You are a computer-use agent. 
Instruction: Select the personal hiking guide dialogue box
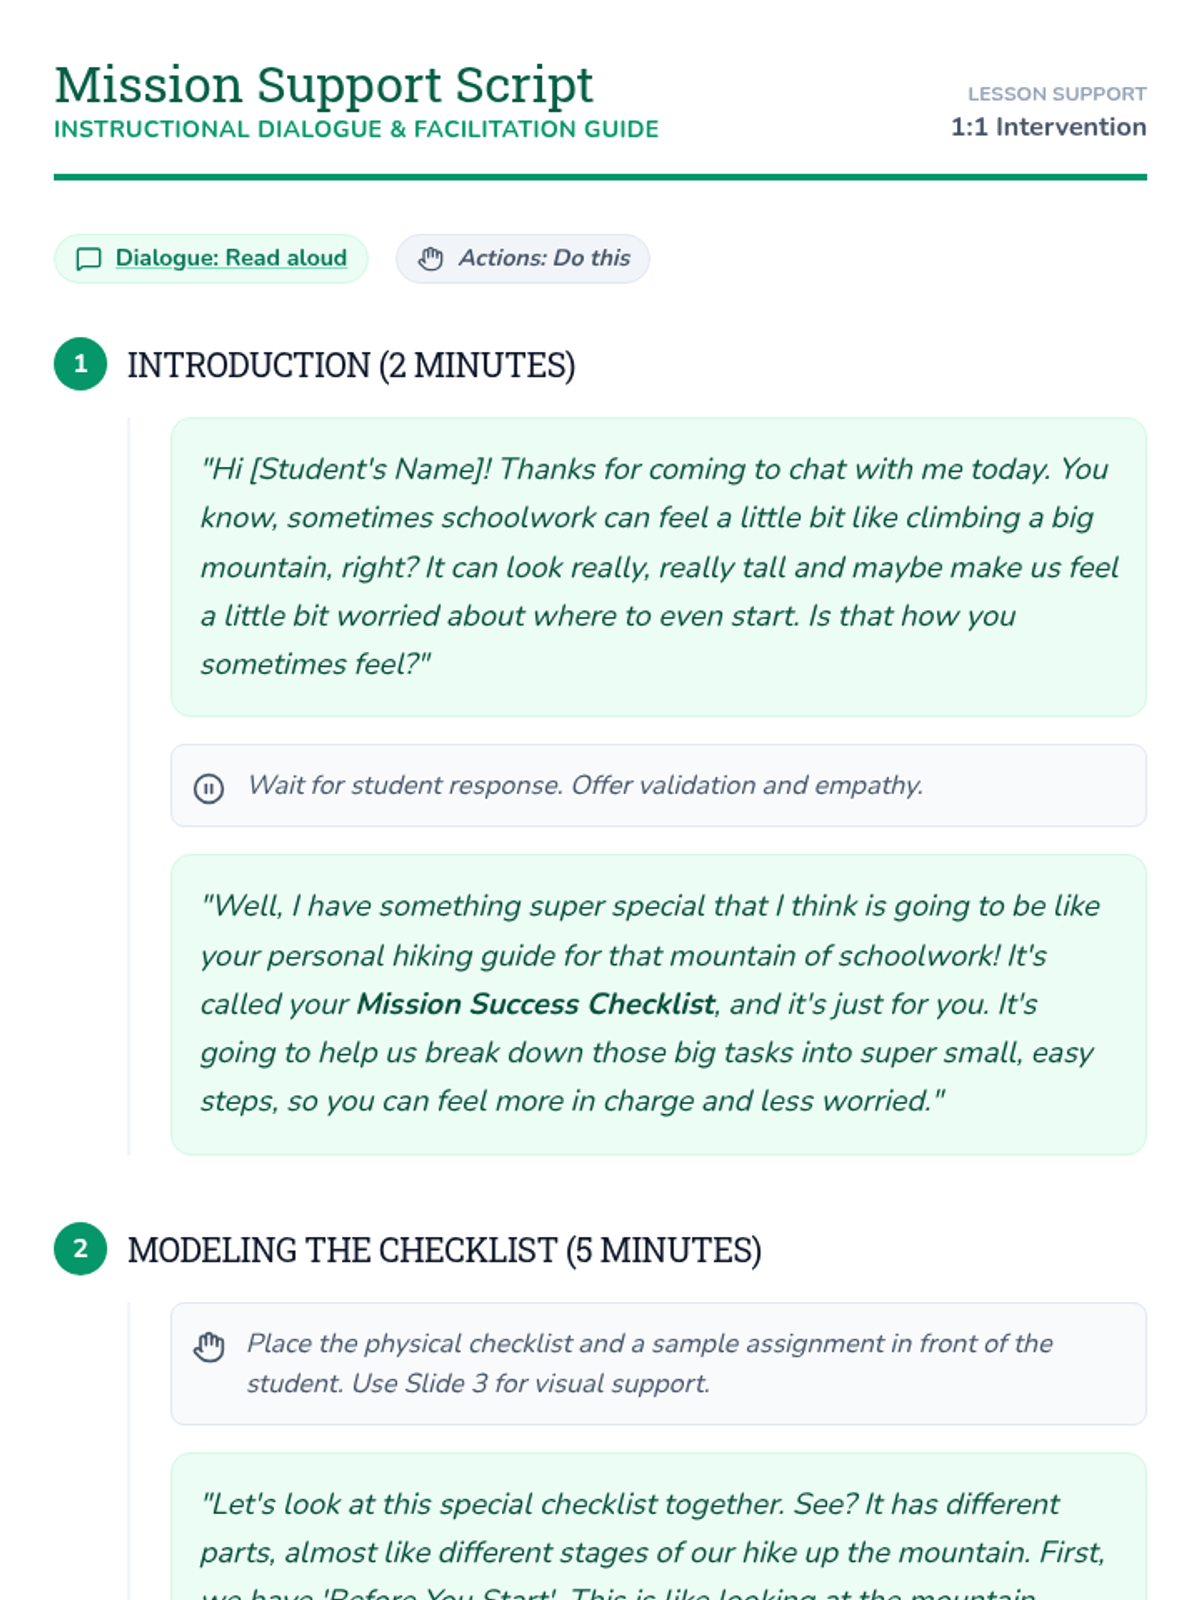click(658, 1005)
